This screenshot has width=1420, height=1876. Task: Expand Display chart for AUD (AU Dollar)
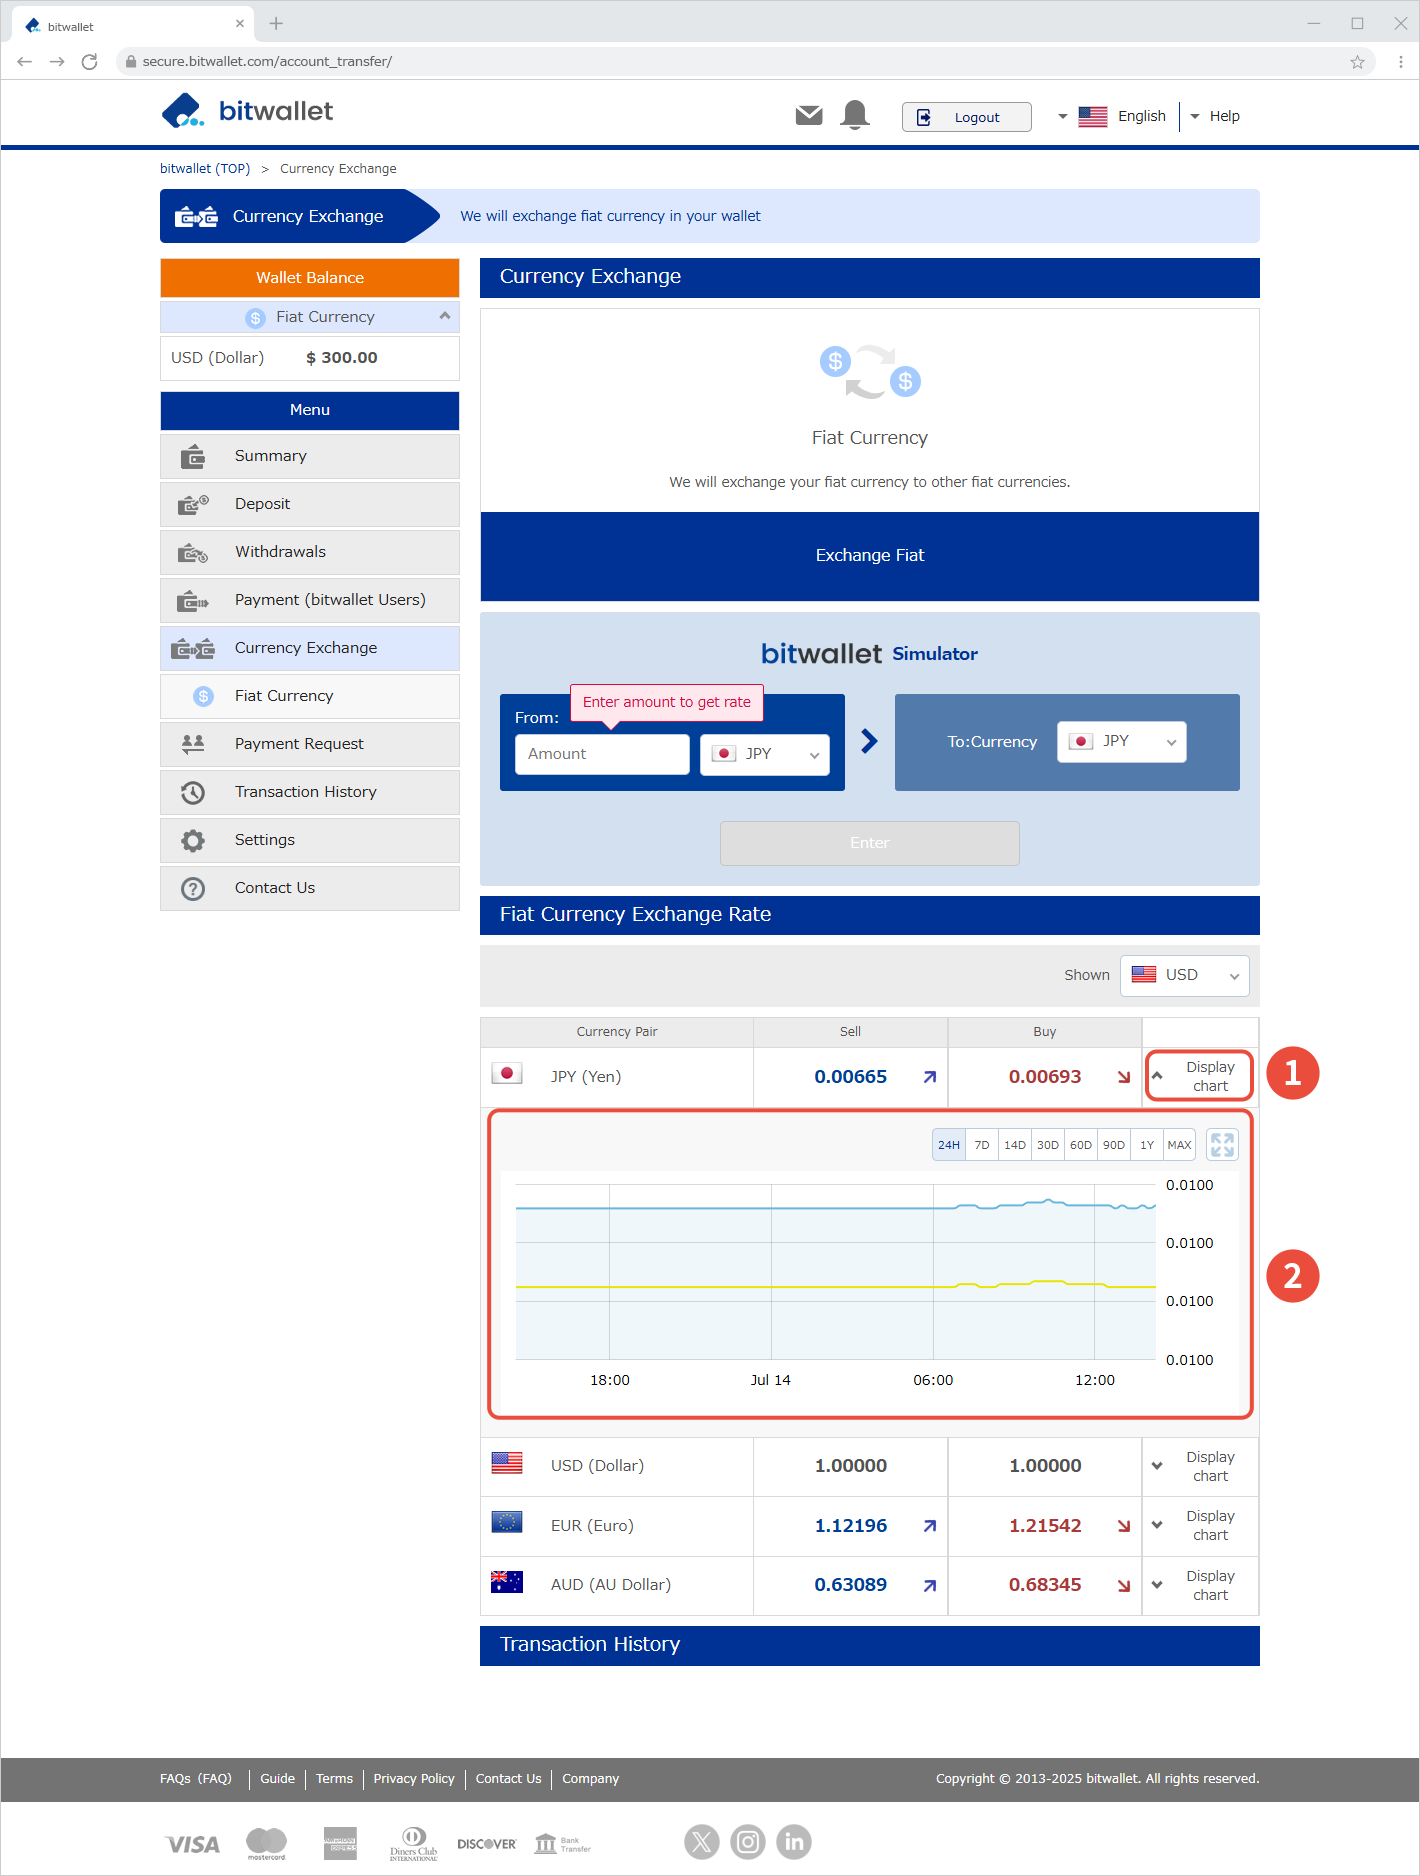tap(1199, 1585)
